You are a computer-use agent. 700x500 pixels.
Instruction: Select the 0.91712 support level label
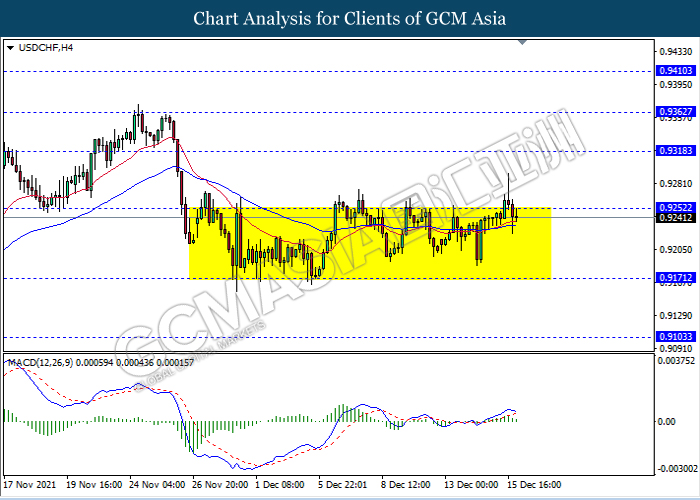676,278
